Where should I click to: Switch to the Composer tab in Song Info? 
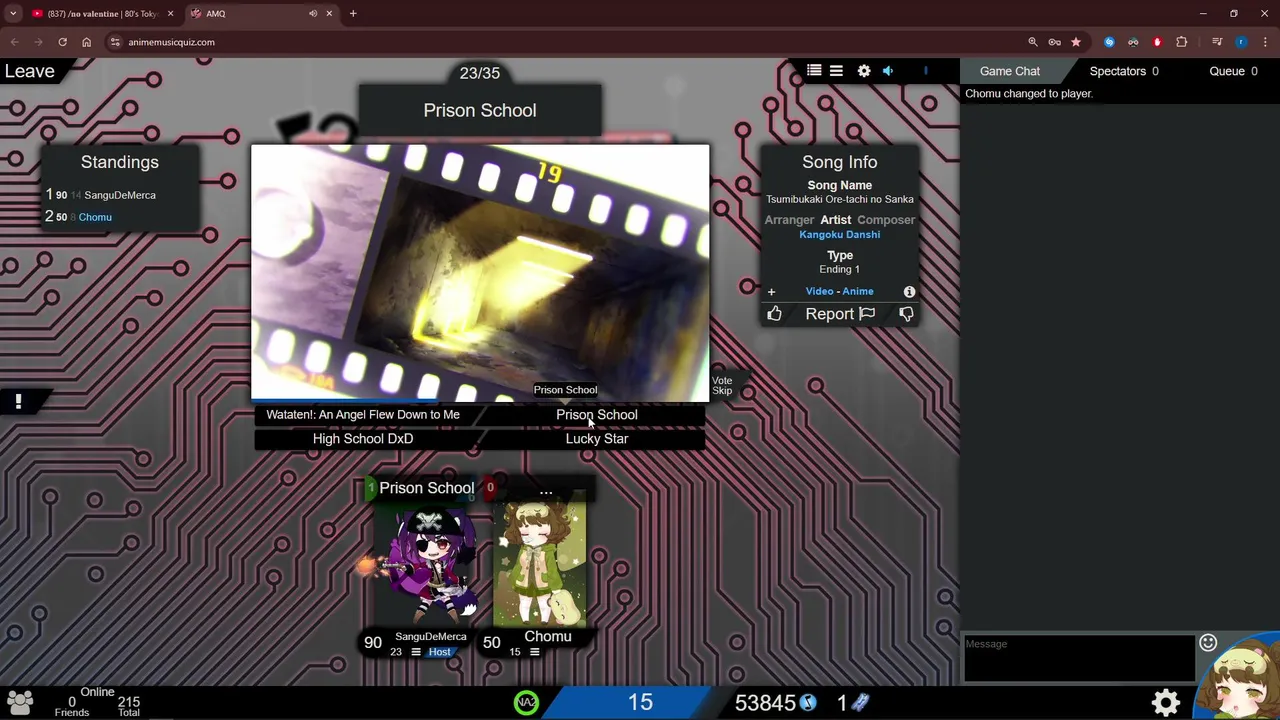click(x=886, y=220)
